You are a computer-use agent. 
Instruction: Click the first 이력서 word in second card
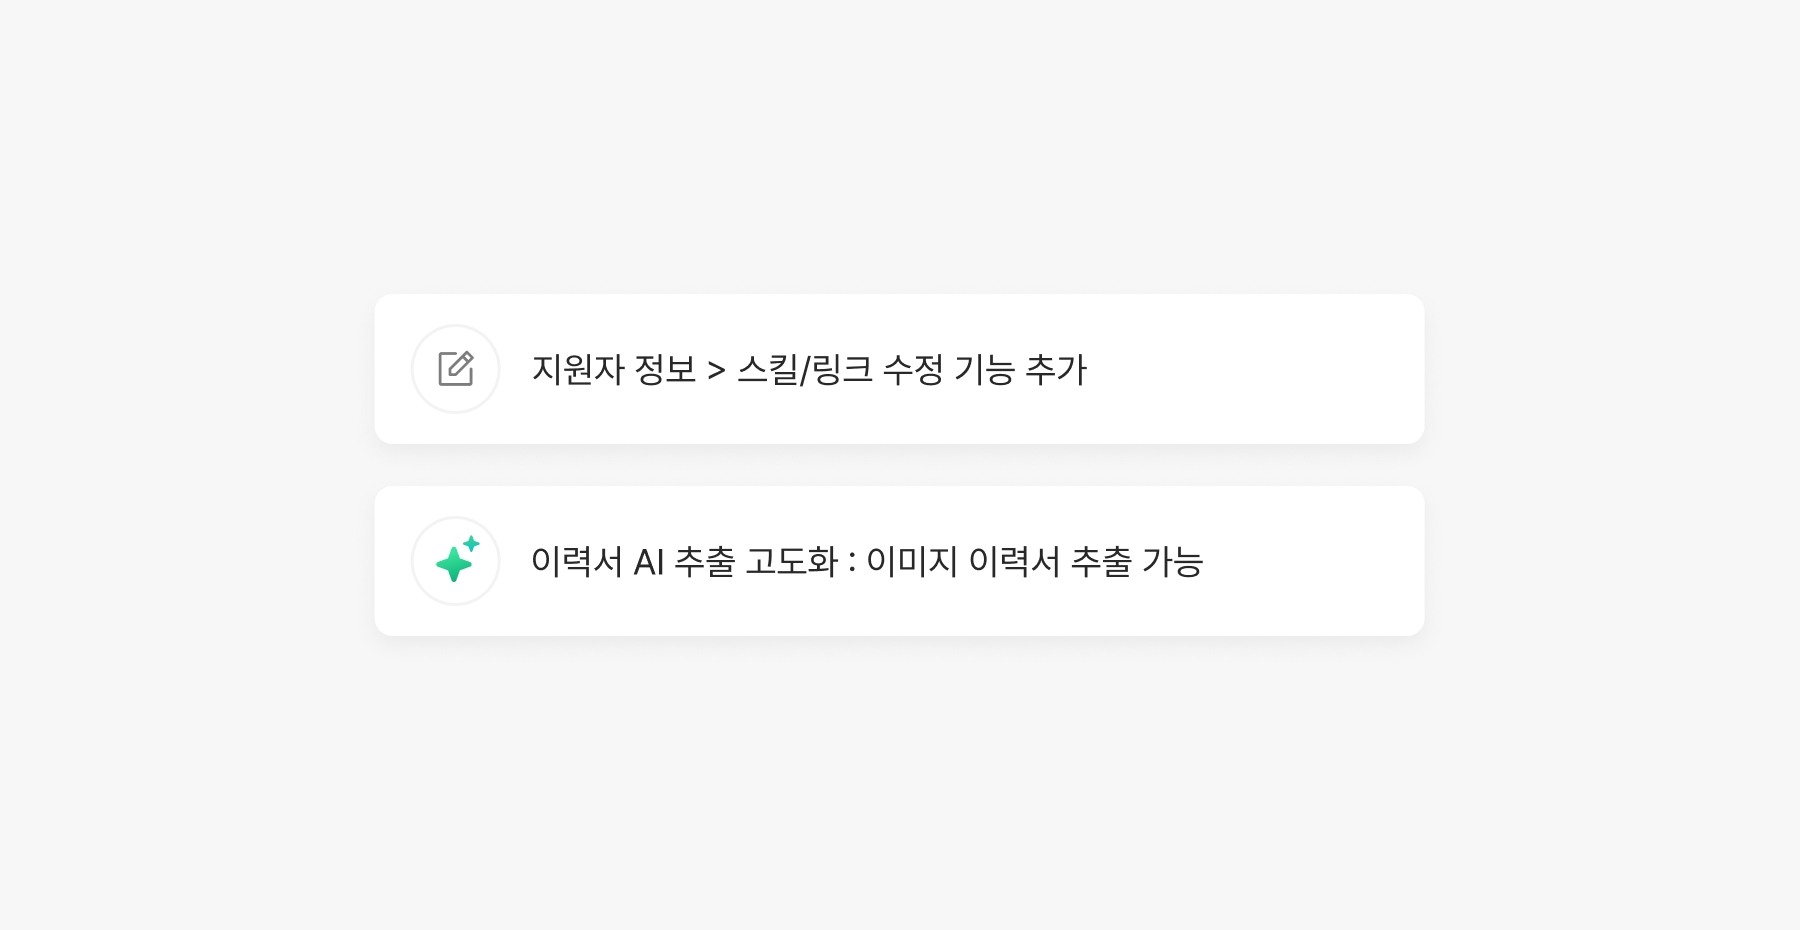577,562
